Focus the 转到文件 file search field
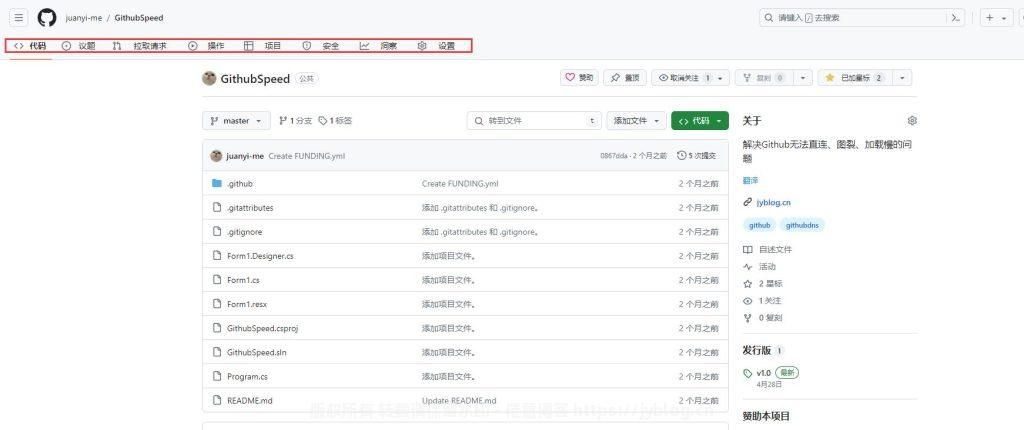The height and width of the screenshot is (430, 1024). (534, 121)
